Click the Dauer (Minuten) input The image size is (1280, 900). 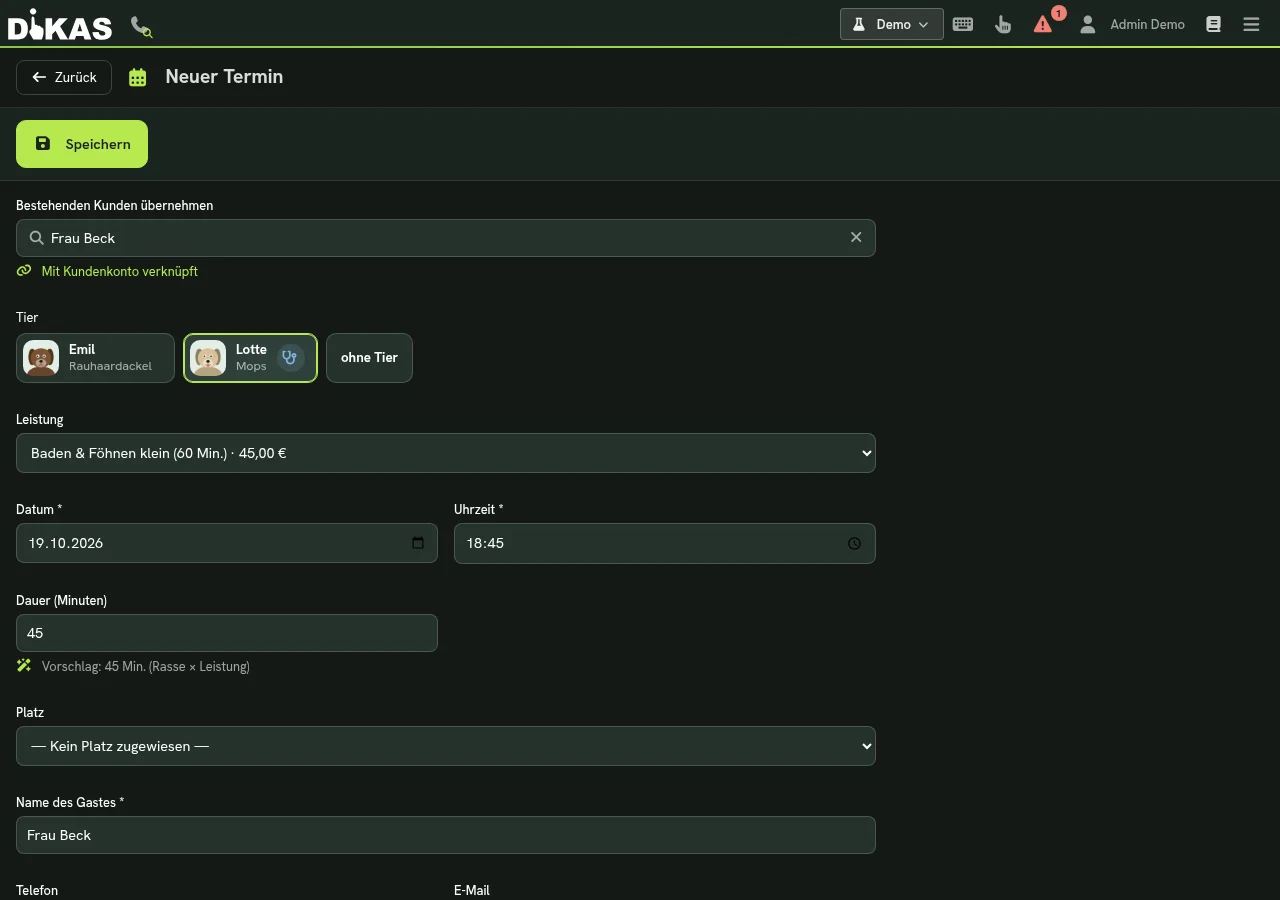(x=227, y=633)
